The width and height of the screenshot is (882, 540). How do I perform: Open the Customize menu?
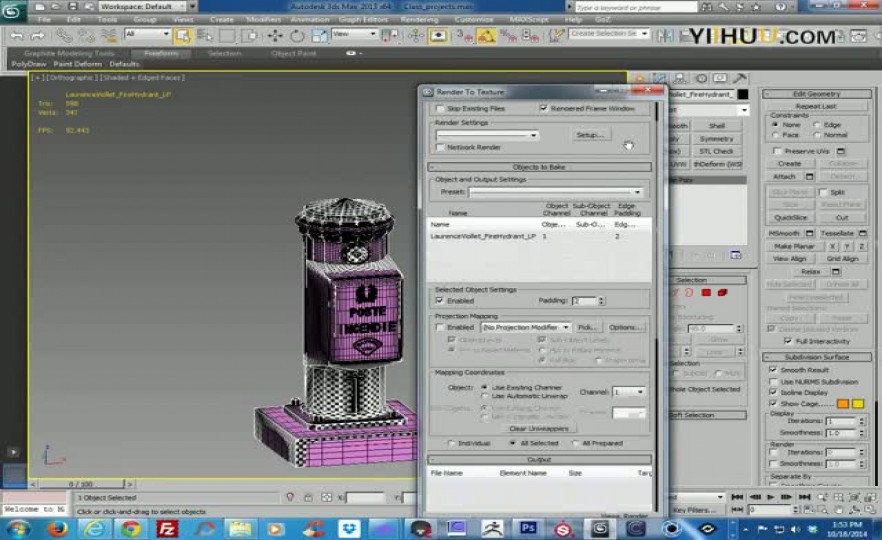474,20
